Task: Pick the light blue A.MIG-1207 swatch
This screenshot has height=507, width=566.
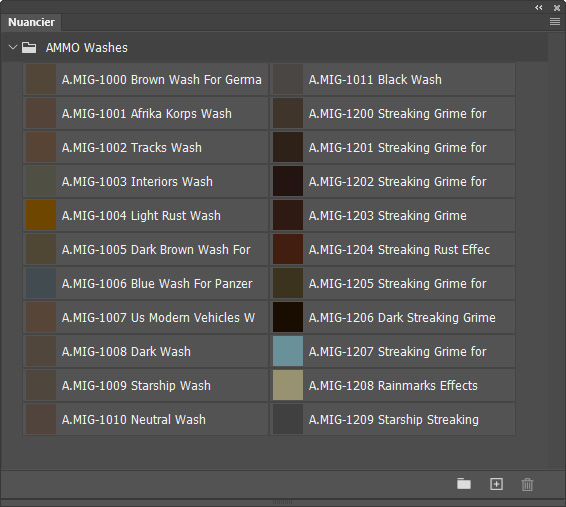Action: 288,351
